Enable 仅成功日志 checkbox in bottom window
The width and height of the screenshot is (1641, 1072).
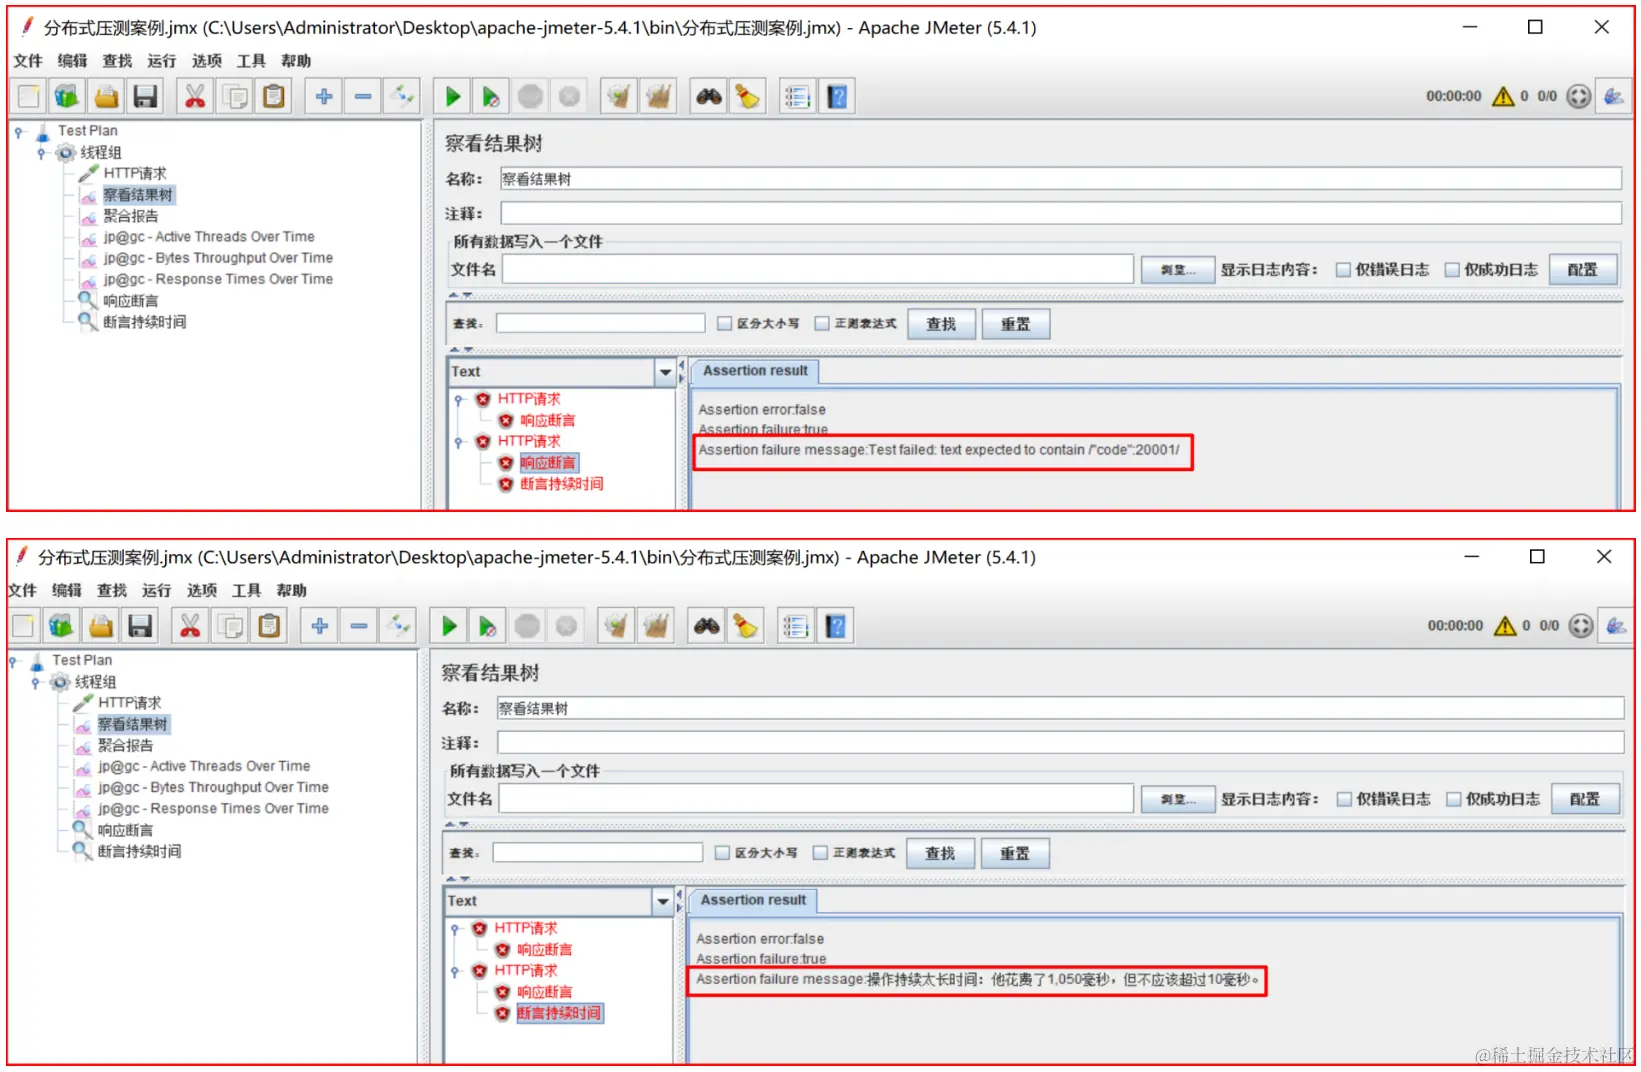(x=1454, y=799)
